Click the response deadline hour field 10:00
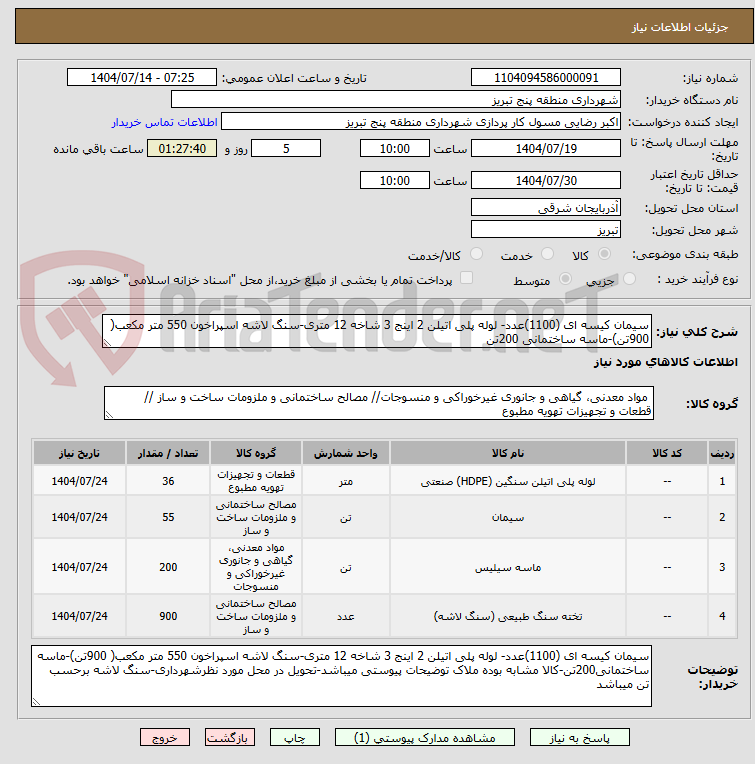This screenshot has height=764, width=755. 395,149
